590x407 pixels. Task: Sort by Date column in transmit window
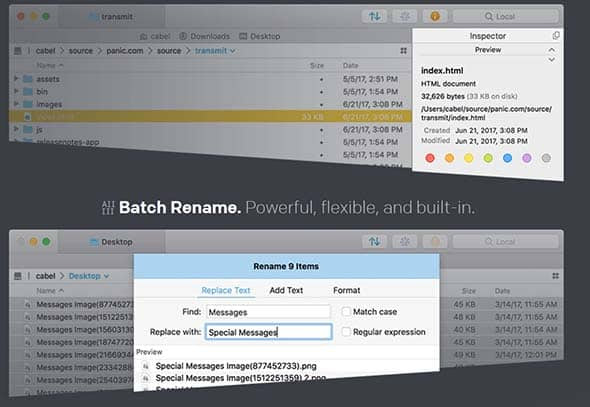(350, 65)
